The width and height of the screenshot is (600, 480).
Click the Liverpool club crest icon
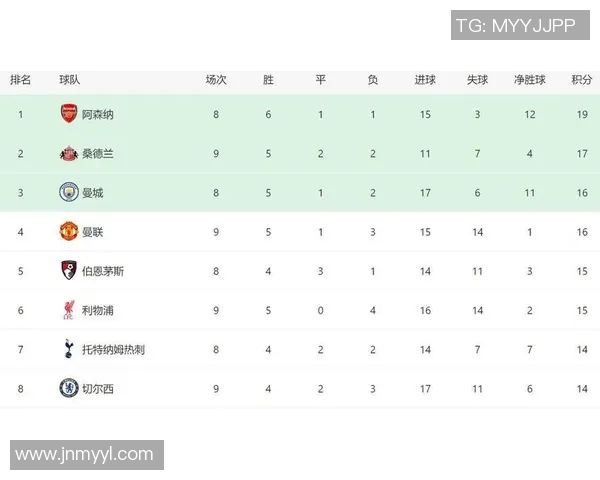(68, 310)
